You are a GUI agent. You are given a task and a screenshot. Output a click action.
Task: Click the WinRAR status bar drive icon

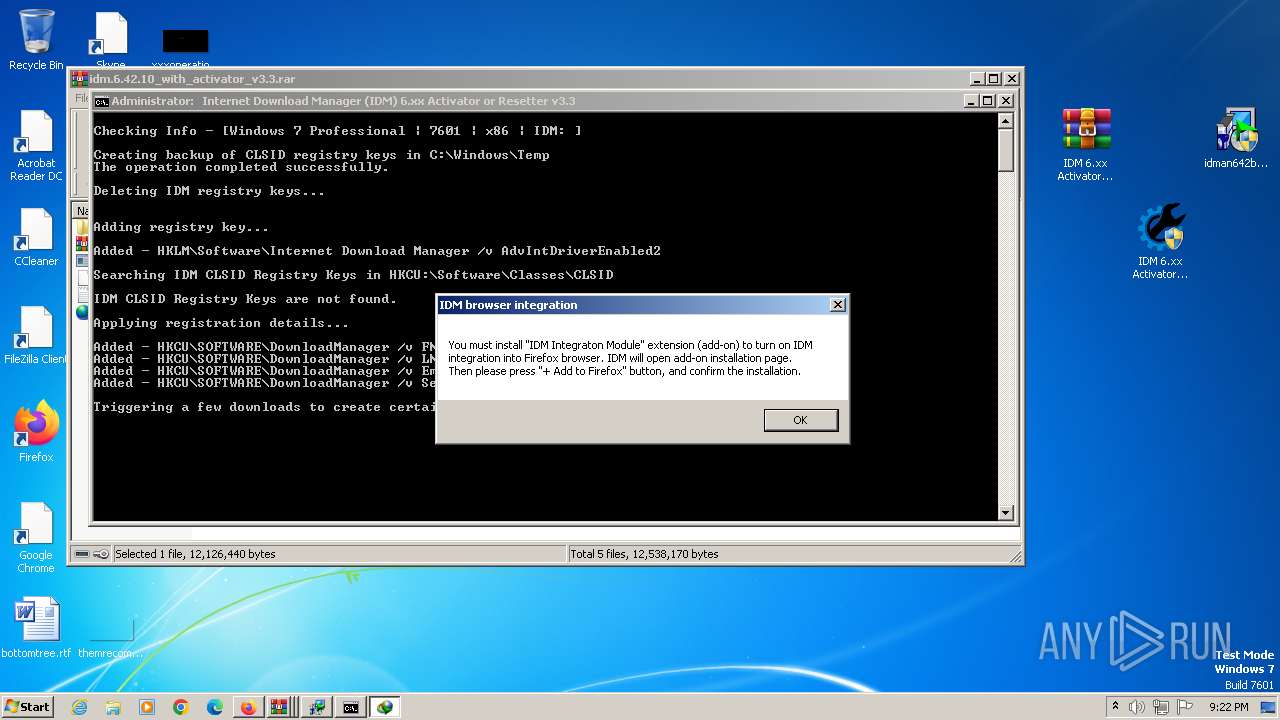click(83, 554)
